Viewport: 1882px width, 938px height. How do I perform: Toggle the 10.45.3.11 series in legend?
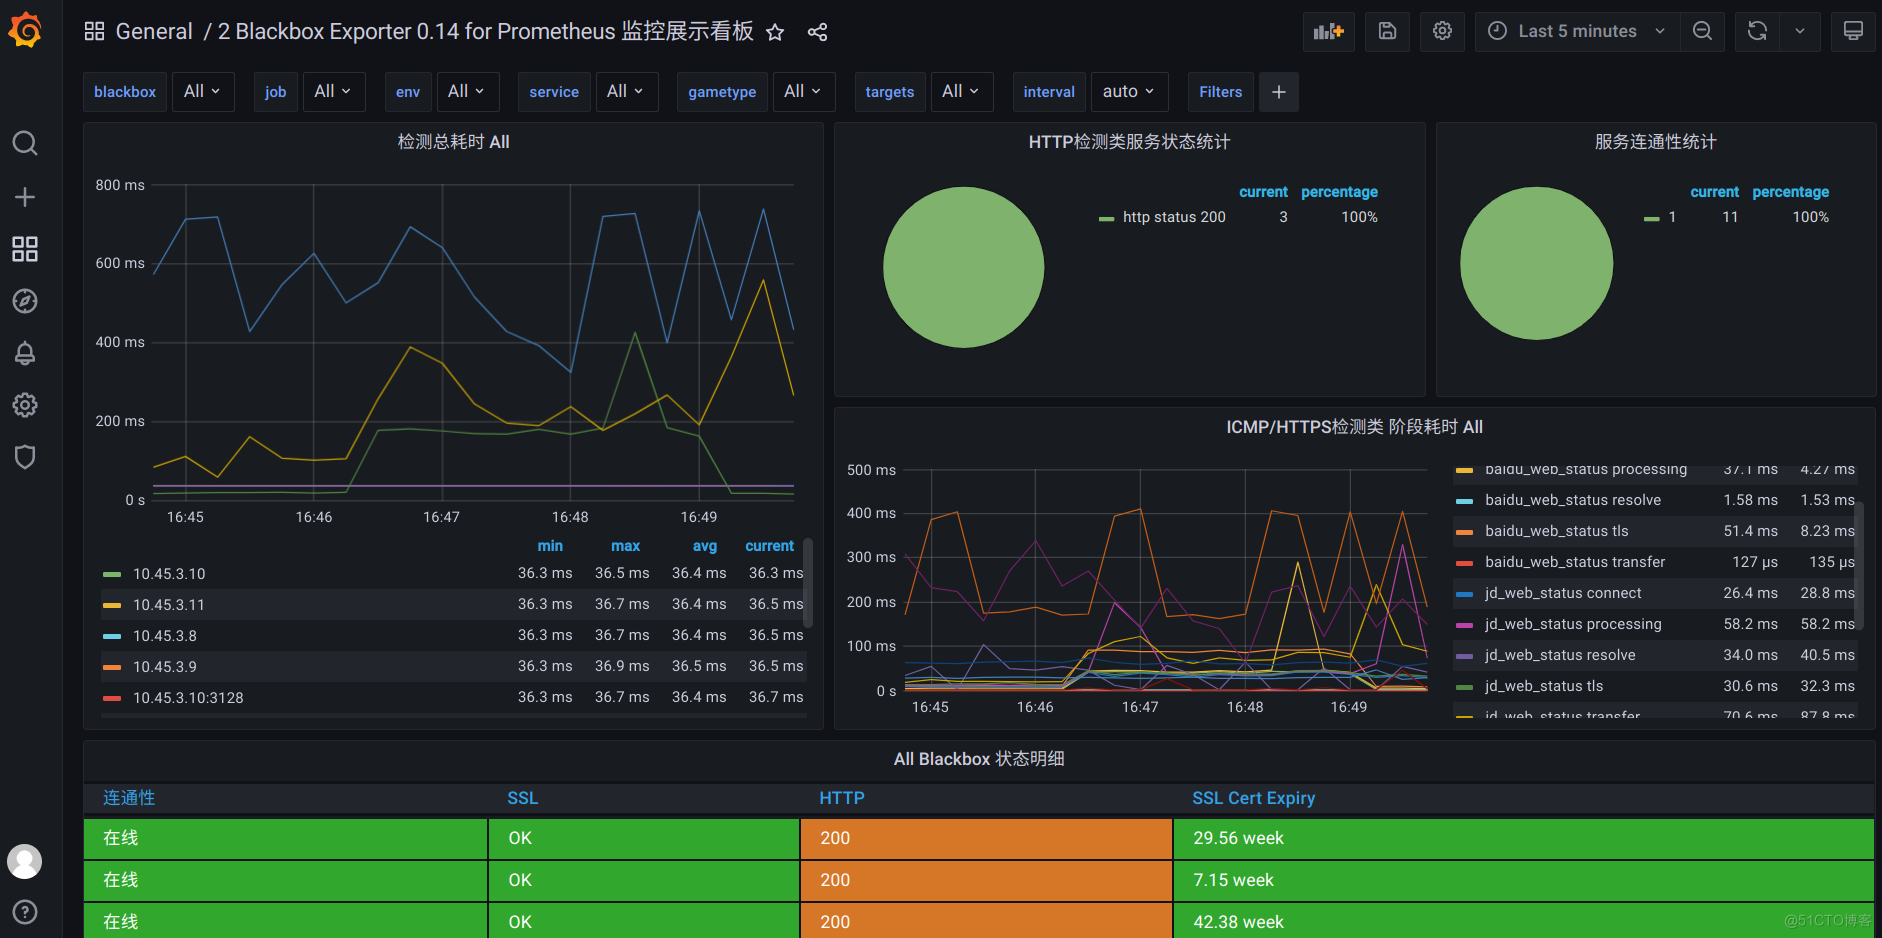pos(169,605)
